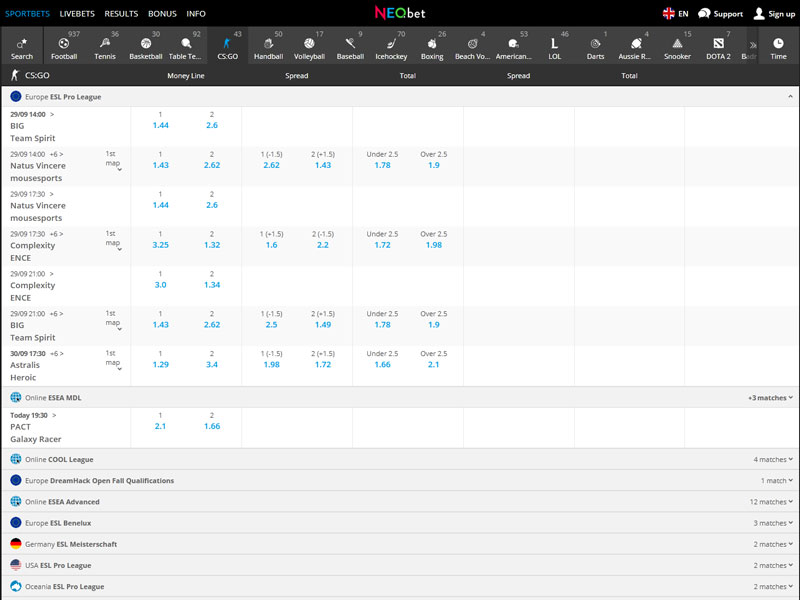Pick Under 2.5 at 1.72 odds
The height and width of the screenshot is (600, 800).
[x=382, y=245]
